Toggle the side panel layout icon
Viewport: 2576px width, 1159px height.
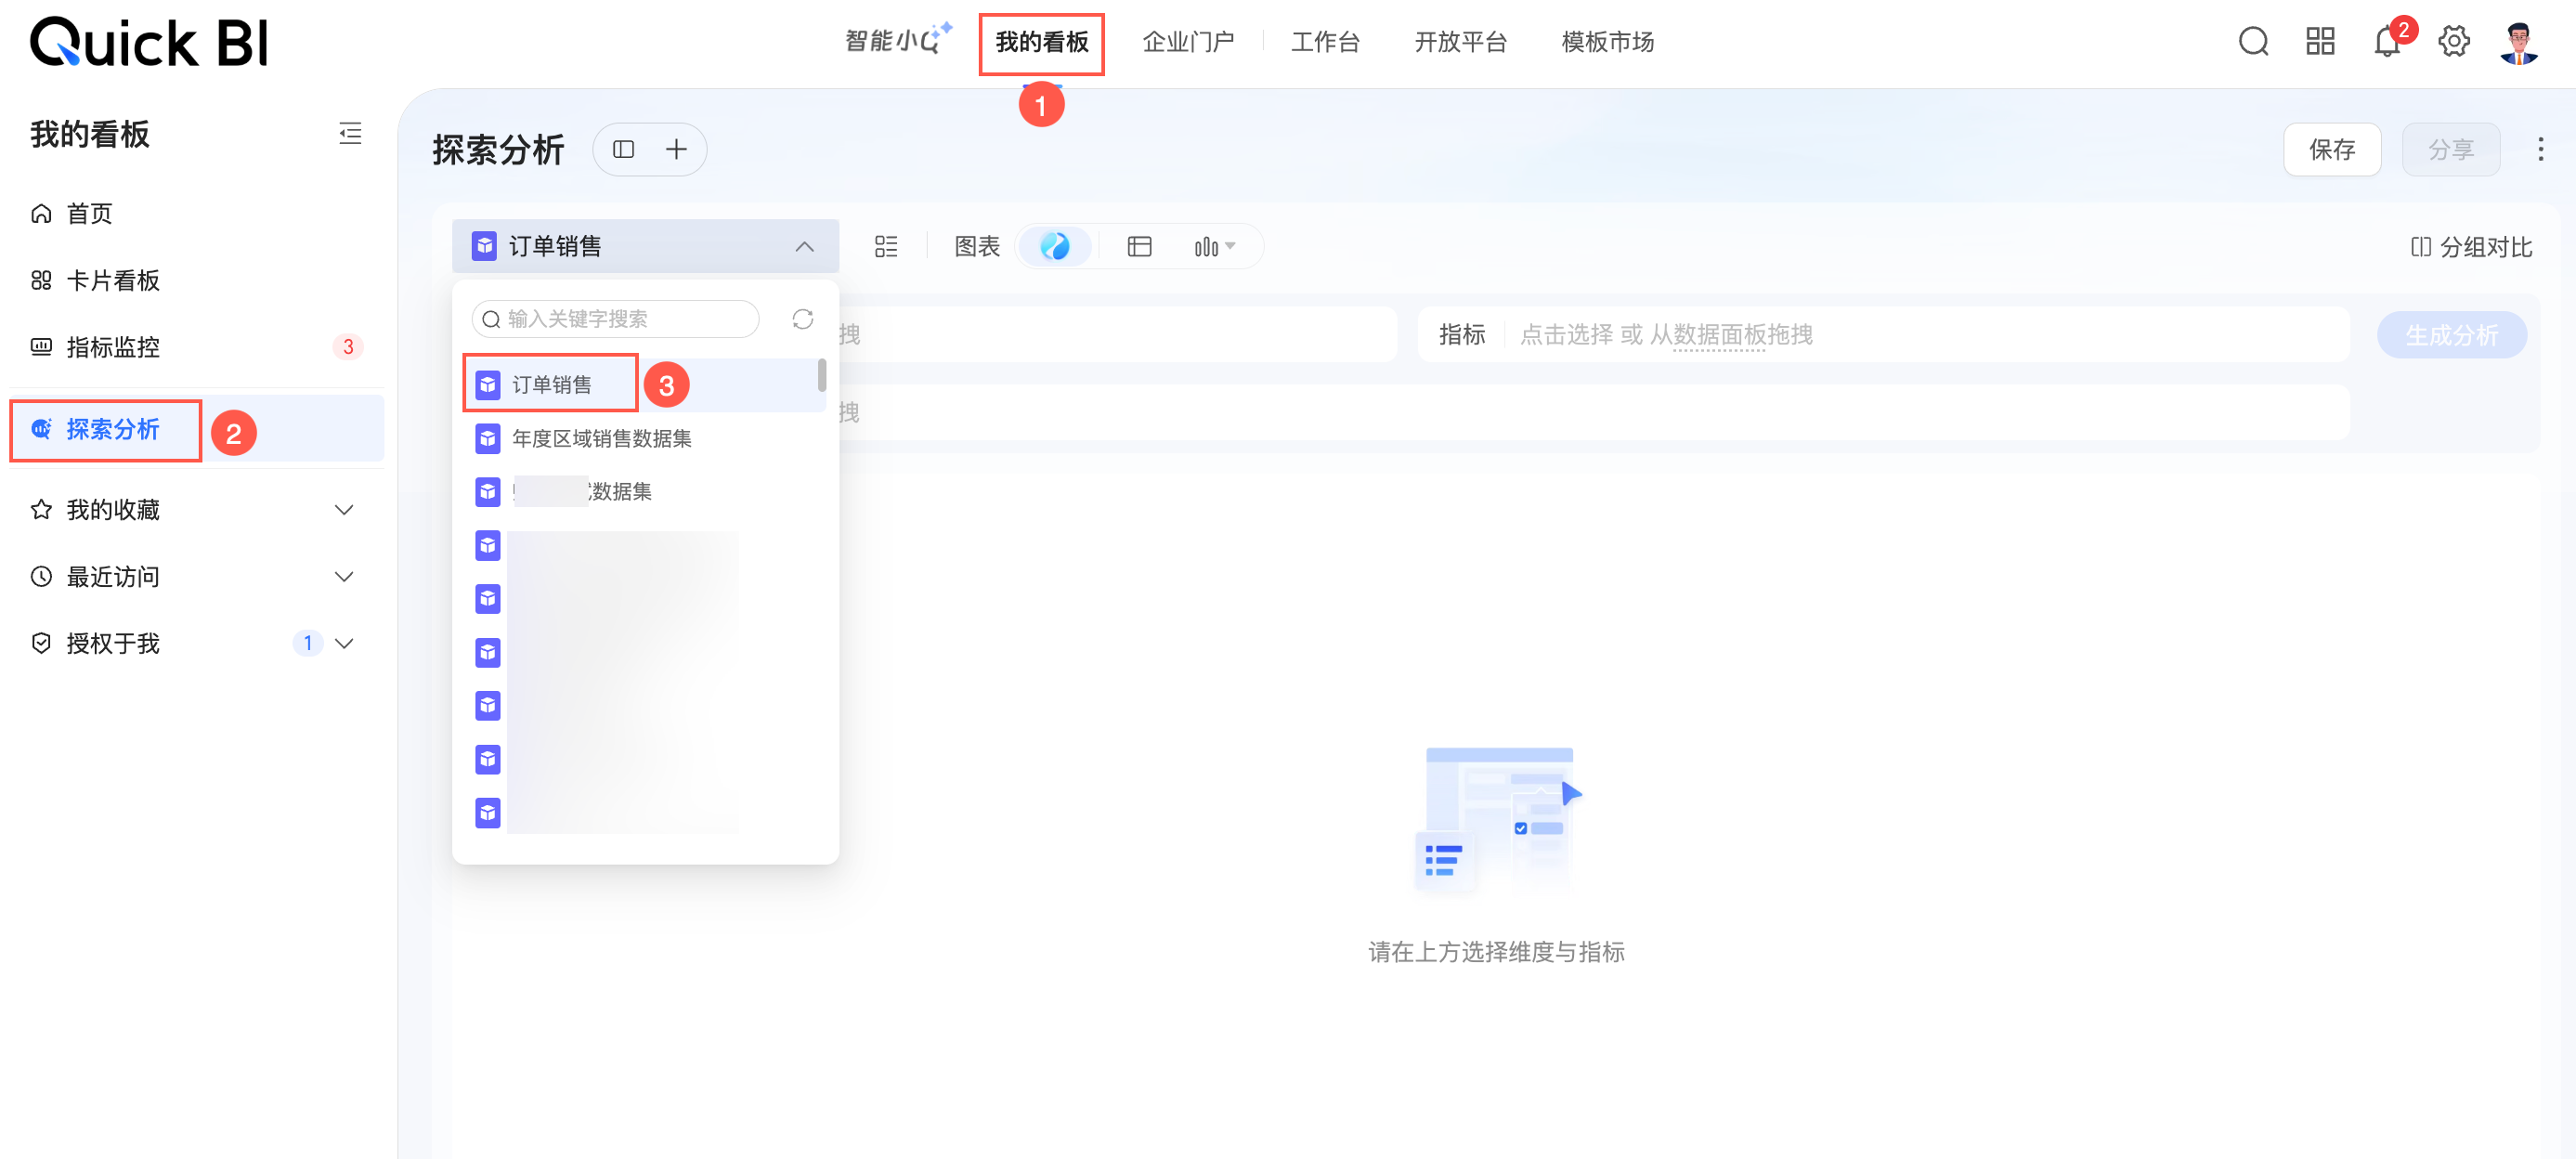click(623, 149)
